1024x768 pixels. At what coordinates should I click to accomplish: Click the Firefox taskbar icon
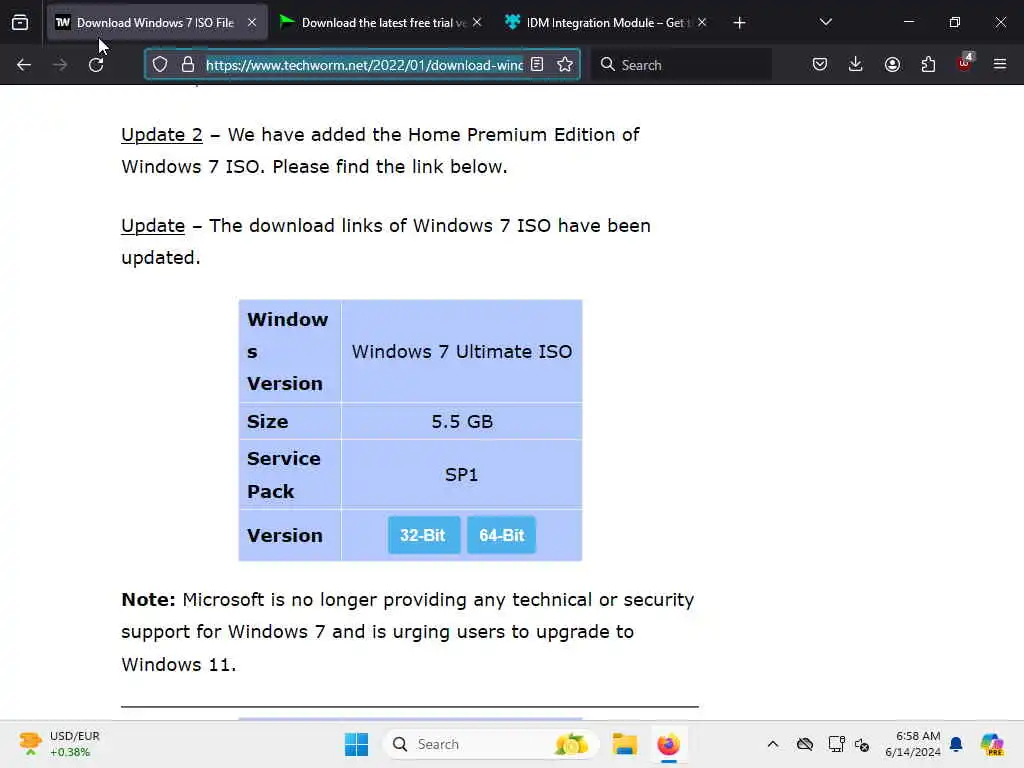click(x=668, y=744)
